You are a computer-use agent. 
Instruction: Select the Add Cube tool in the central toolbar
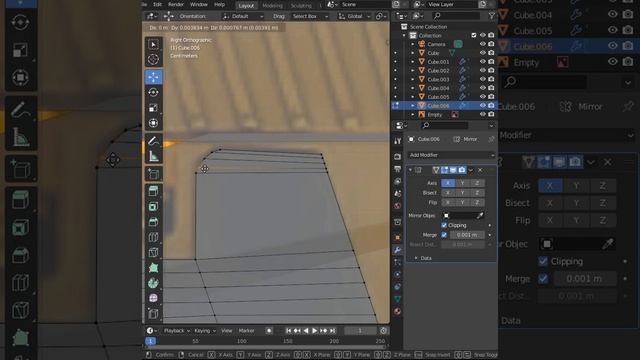point(153,175)
